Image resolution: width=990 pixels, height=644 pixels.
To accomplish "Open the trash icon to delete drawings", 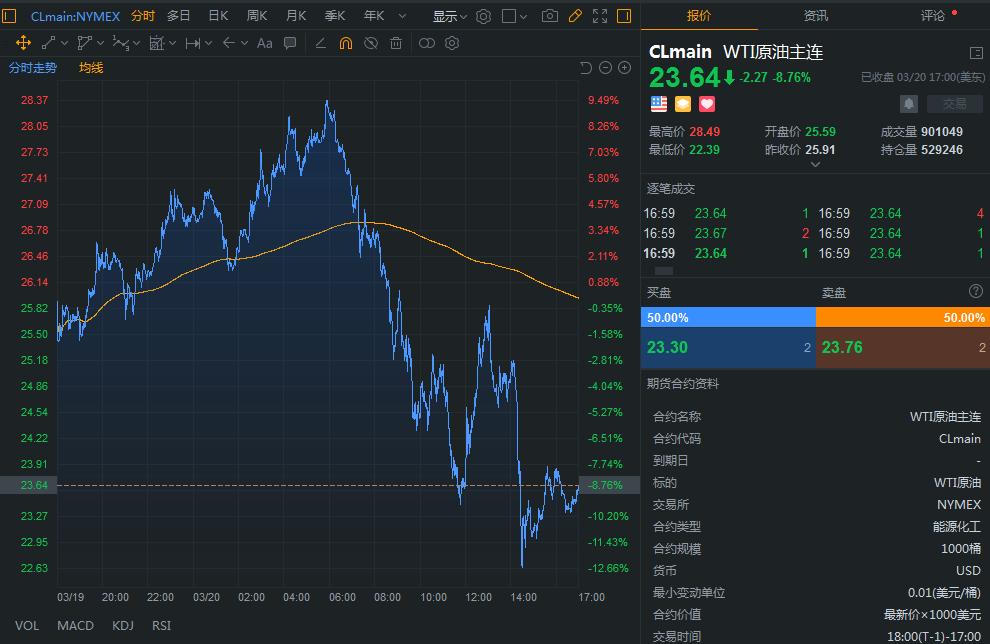I will 395,43.
